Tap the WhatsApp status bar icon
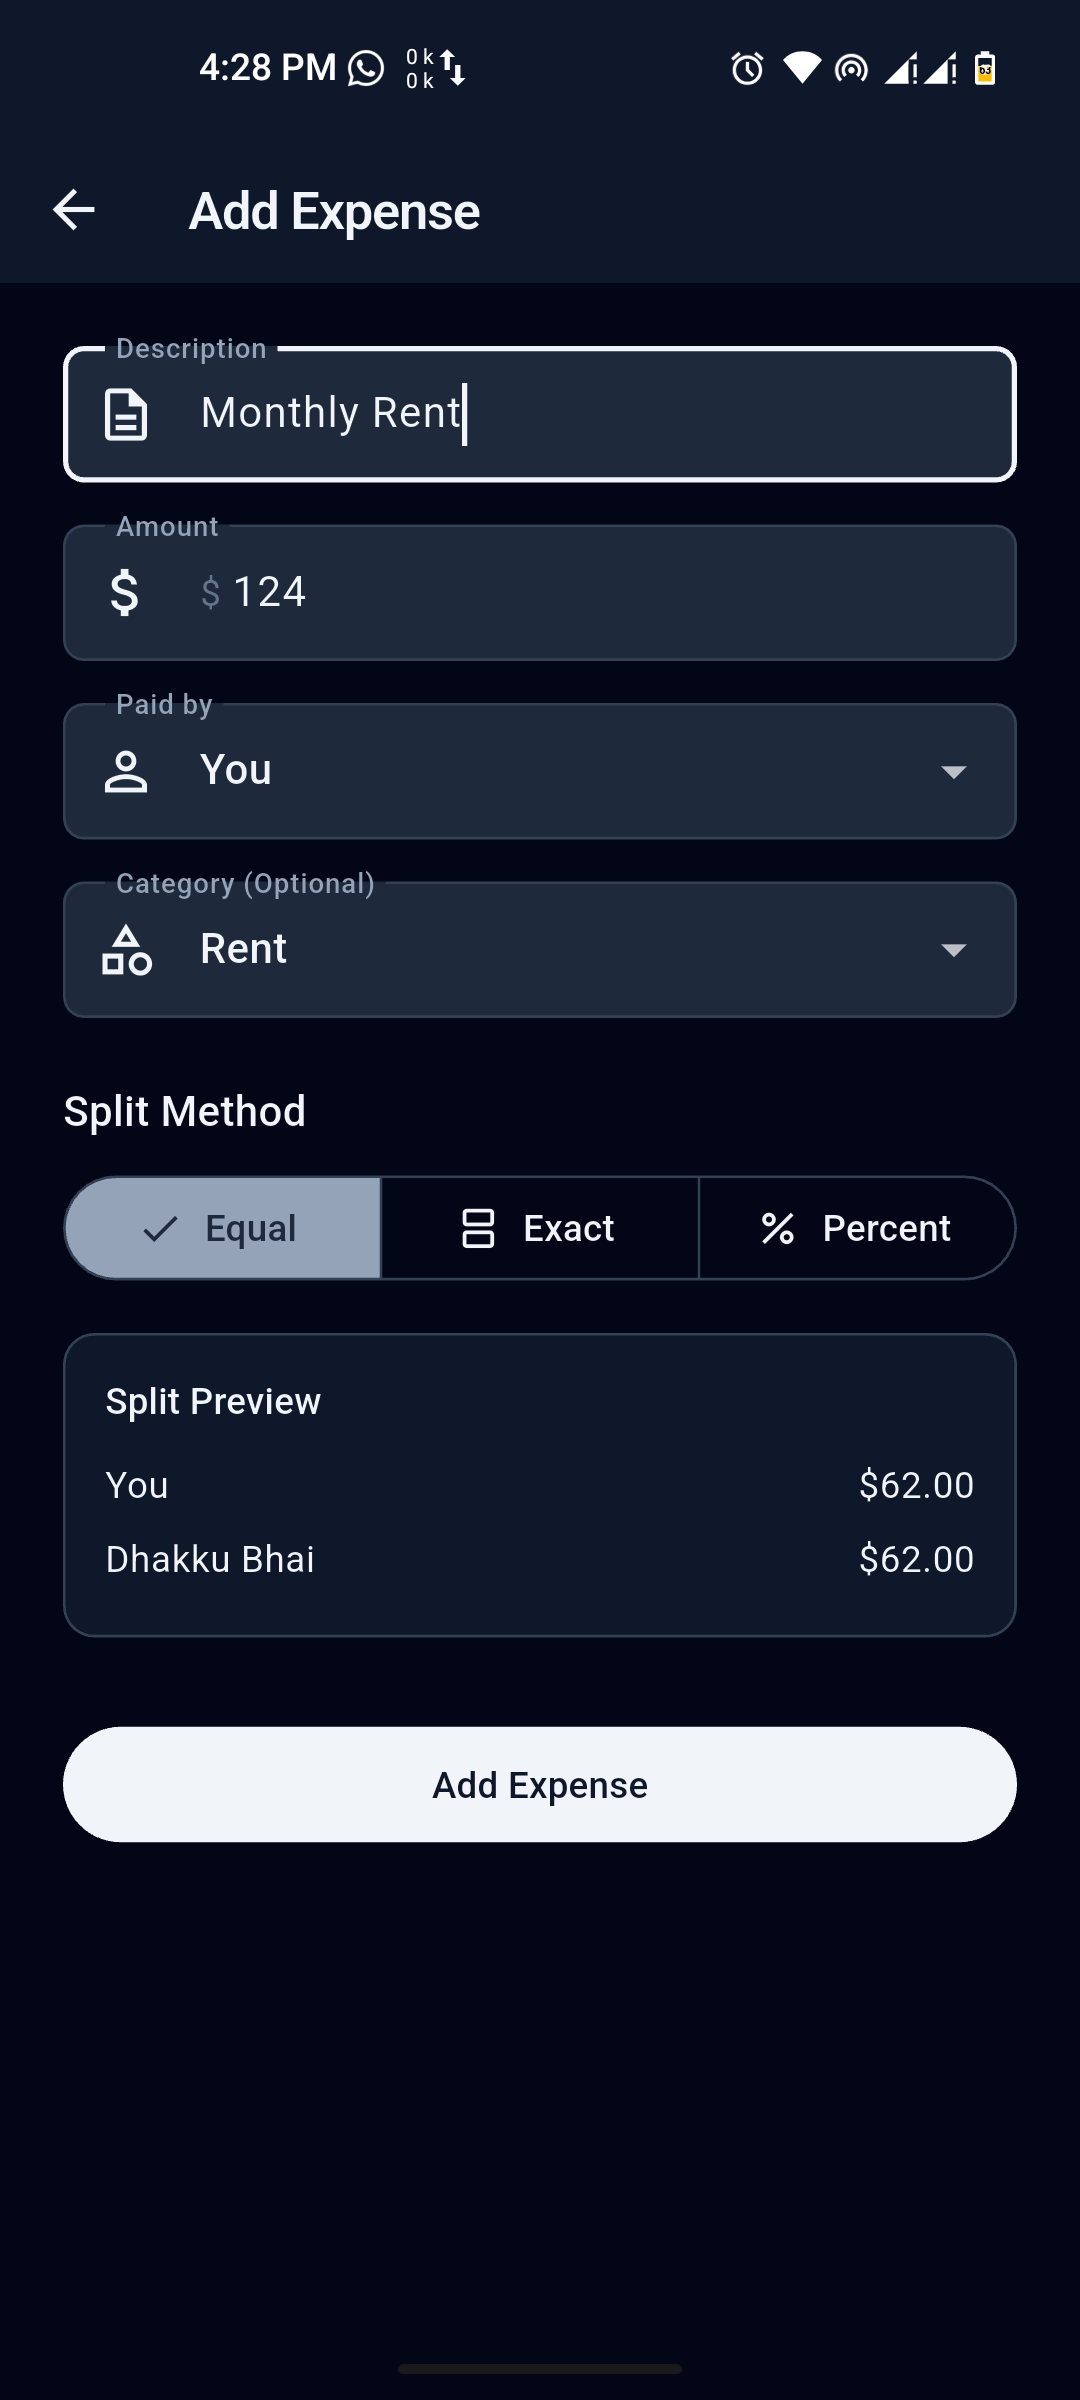The width and height of the screenshot is (1080, 2400). 366,68
